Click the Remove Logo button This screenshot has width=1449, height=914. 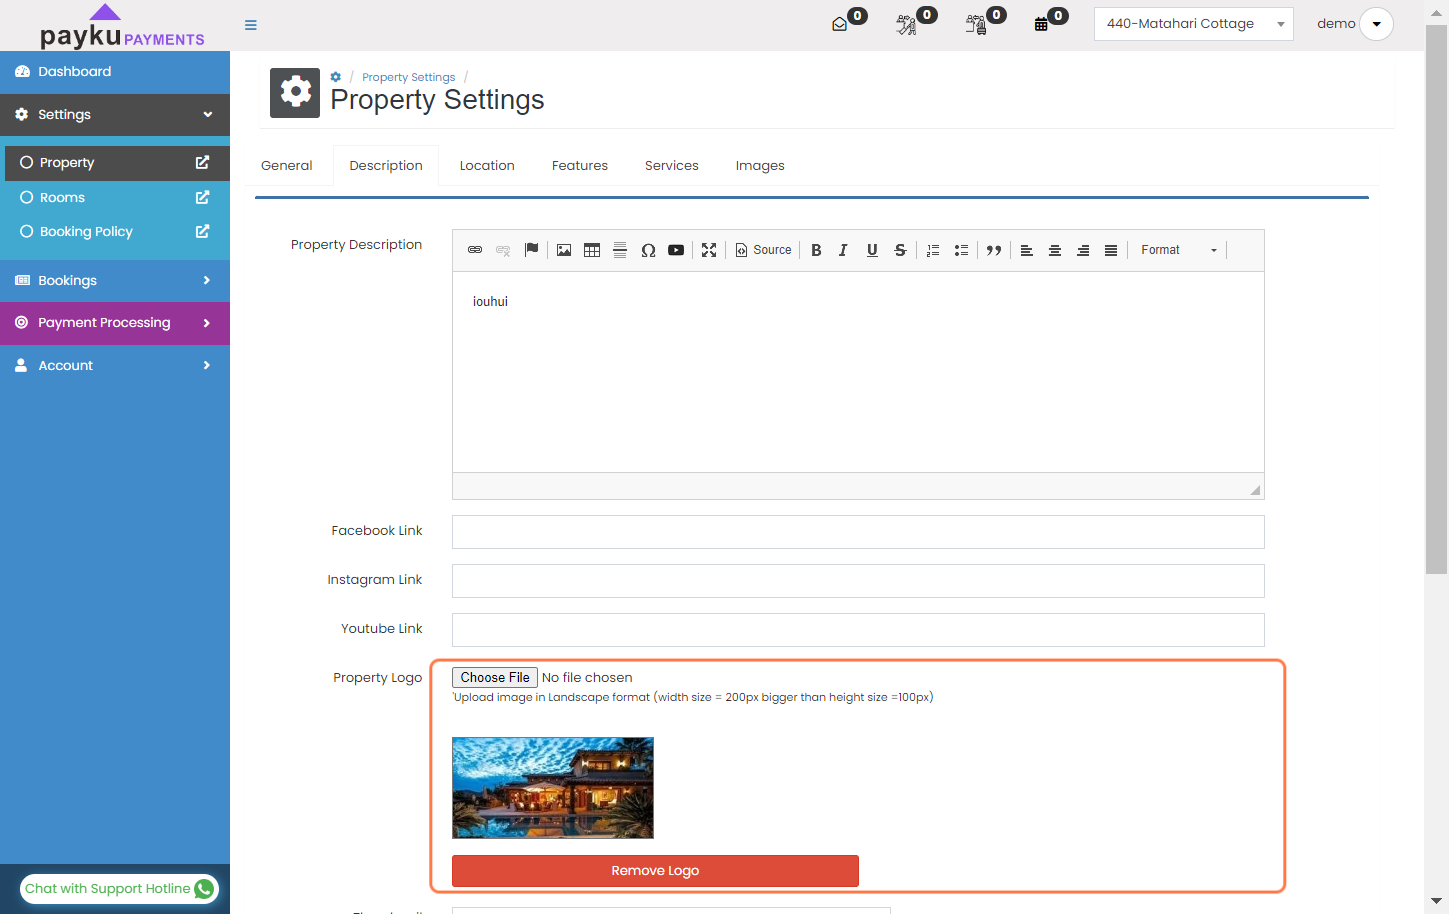(655, 871)
